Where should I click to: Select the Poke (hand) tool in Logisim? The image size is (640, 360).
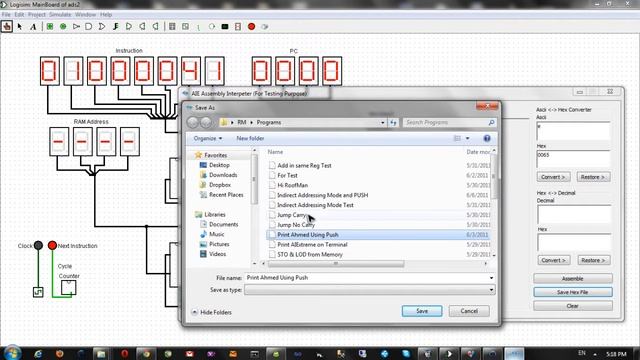click(x=7, y=27)
